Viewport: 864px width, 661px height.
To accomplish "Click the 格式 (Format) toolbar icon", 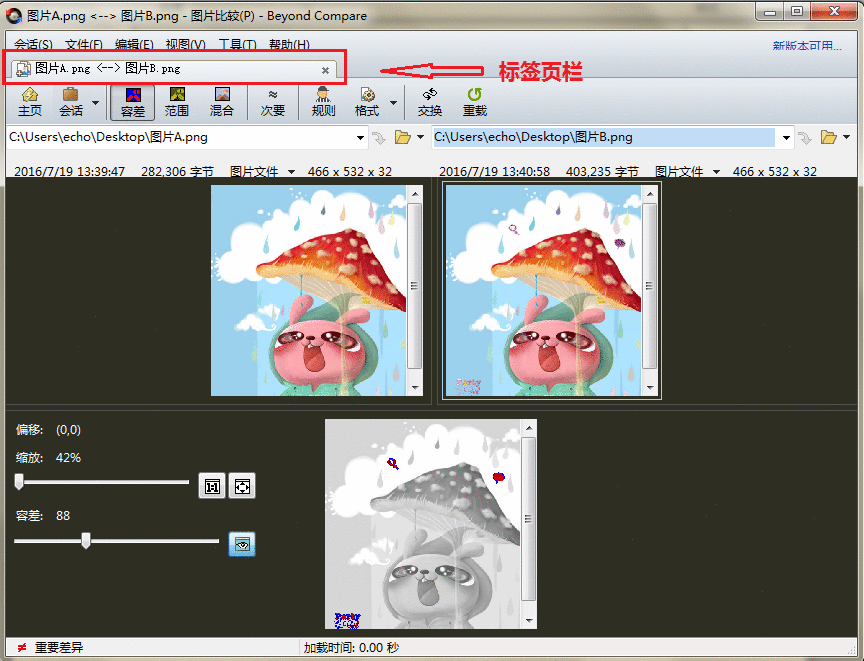I will click(x=367, y=102).
